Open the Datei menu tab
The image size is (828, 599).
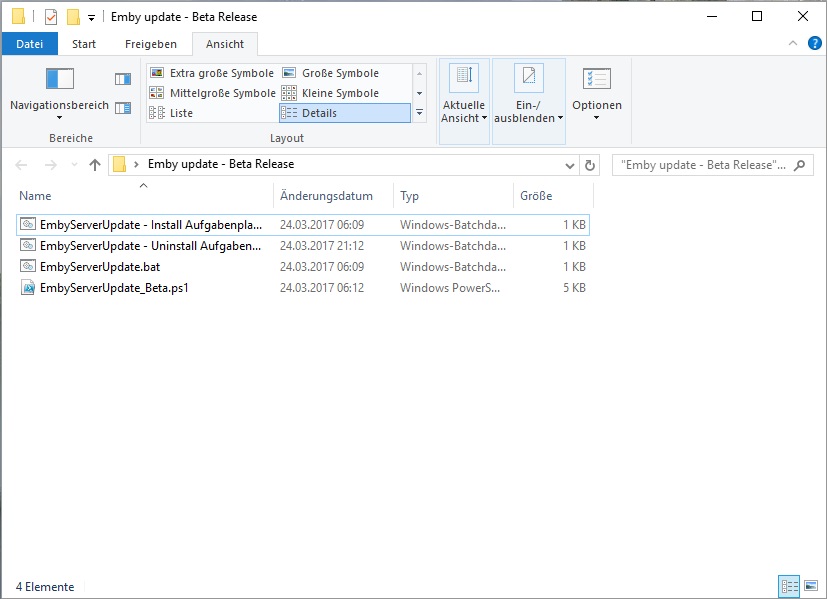(30, 44)
